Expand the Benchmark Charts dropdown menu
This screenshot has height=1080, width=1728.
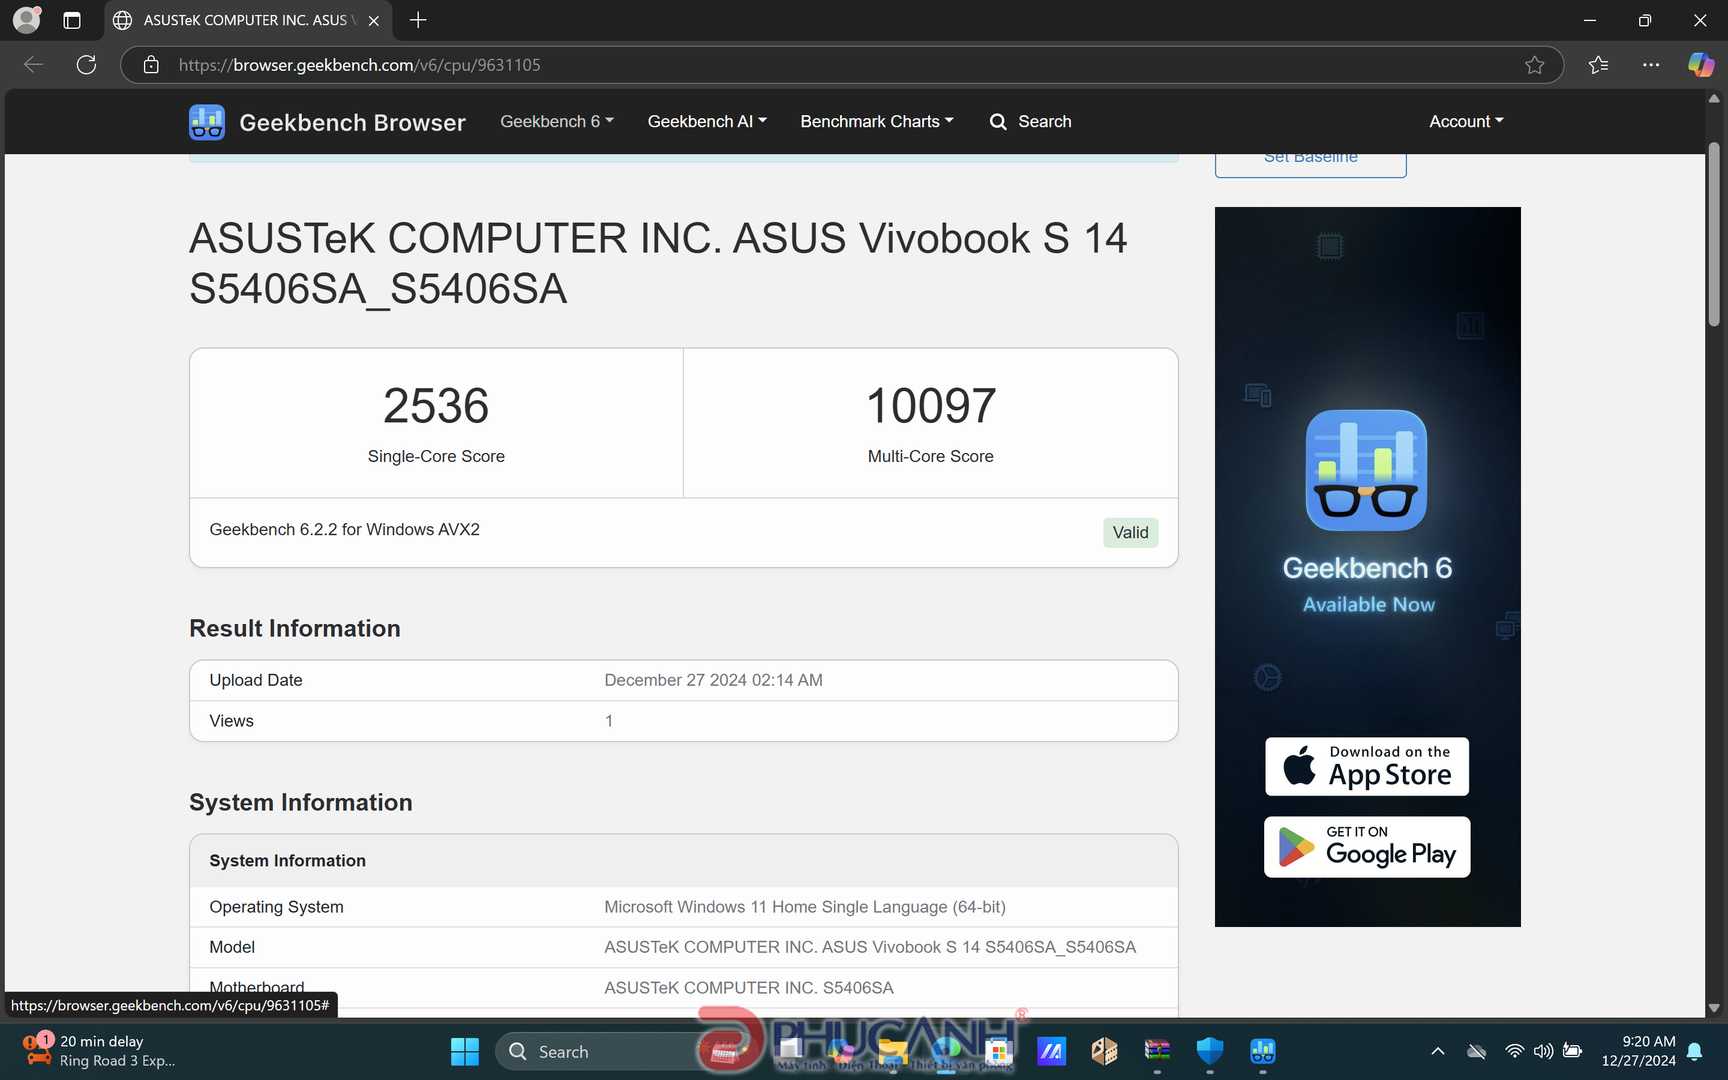877,122
